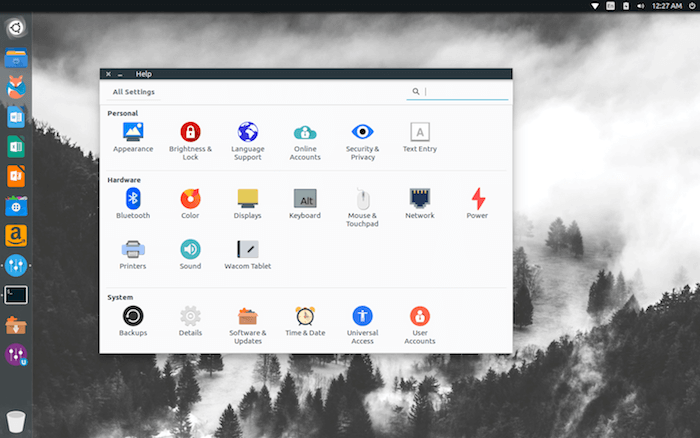Open sound volume indicator in panel
The image size is (700, 438).
click(641, 6)
